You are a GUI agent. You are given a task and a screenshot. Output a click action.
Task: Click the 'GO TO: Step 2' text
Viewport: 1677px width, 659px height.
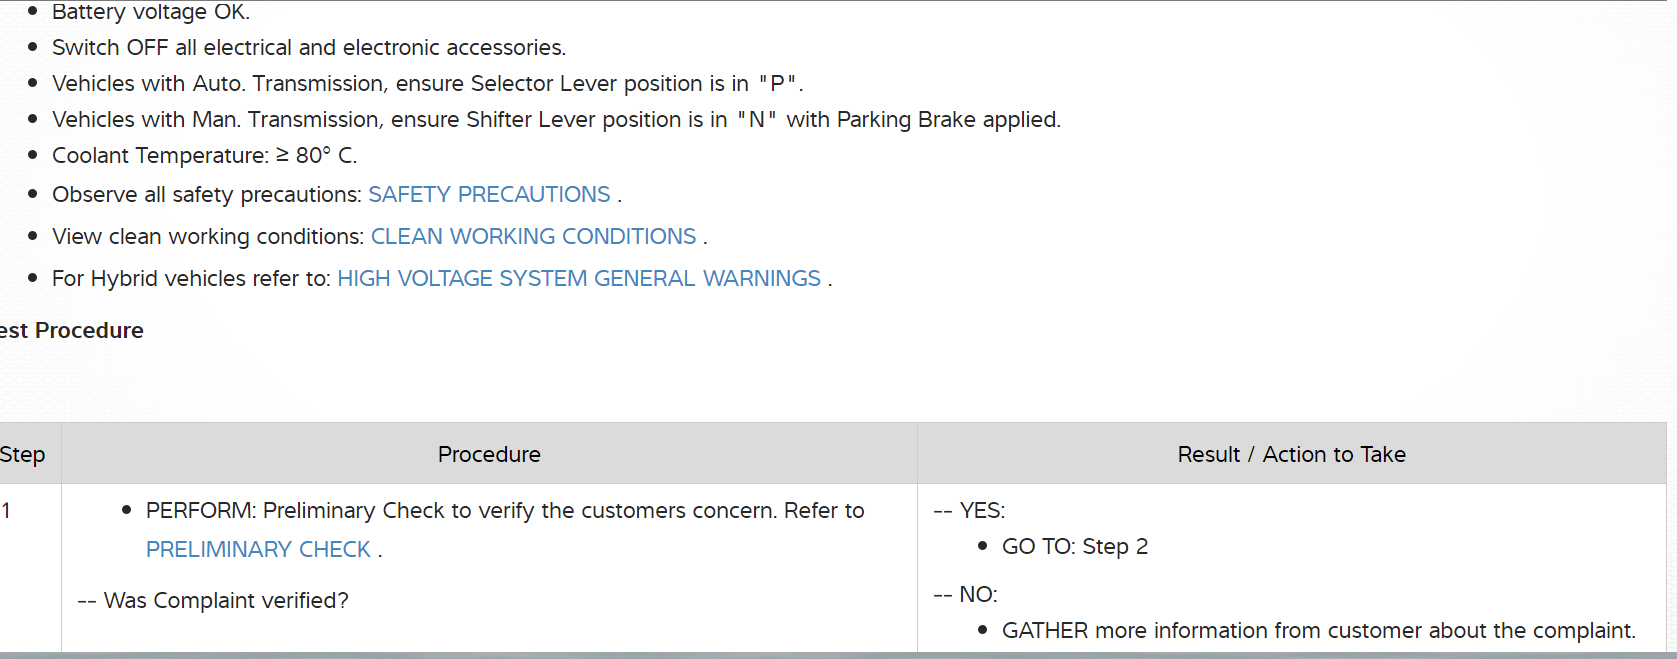1075,546
